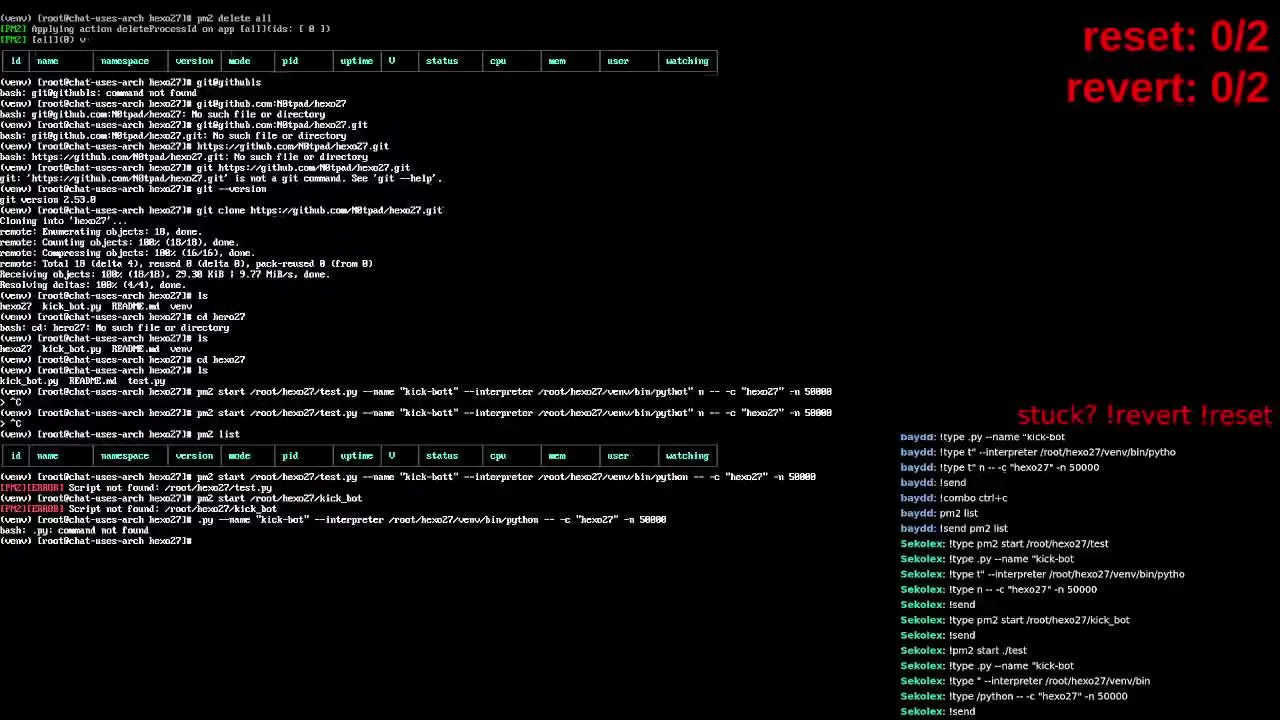Click Sekolex's '!pm2 start ./test' chat message

pos(963,650)
